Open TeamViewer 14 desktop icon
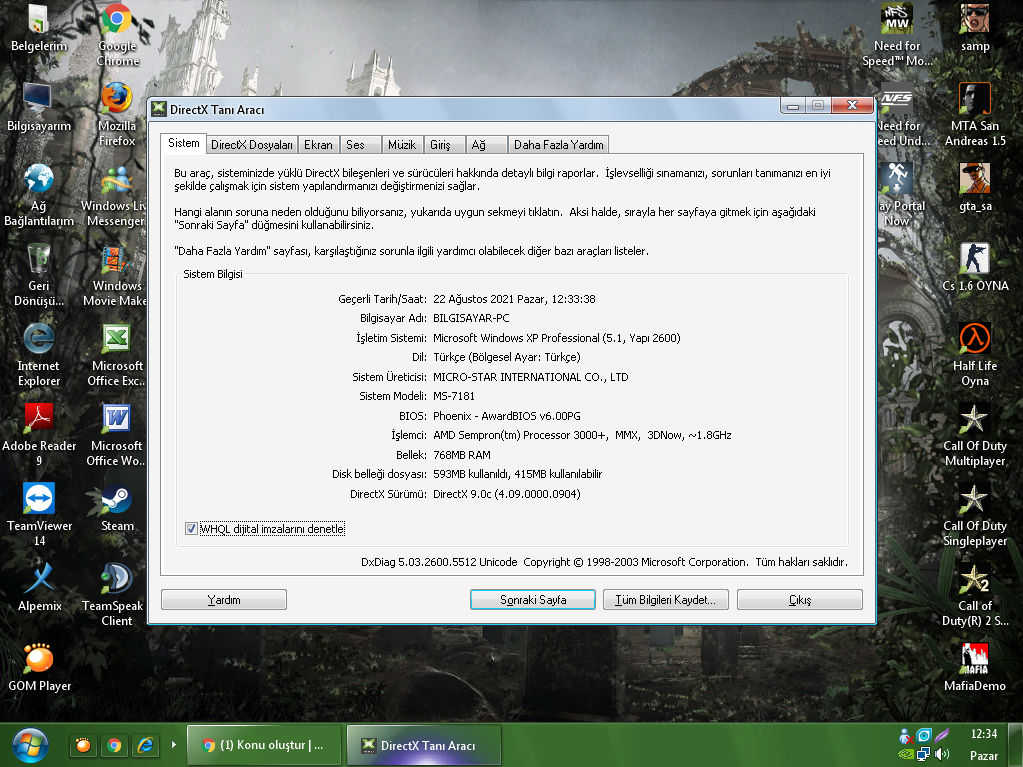Image resolution: width=1023 pixels, height=767 pixels. coord(38,515)
